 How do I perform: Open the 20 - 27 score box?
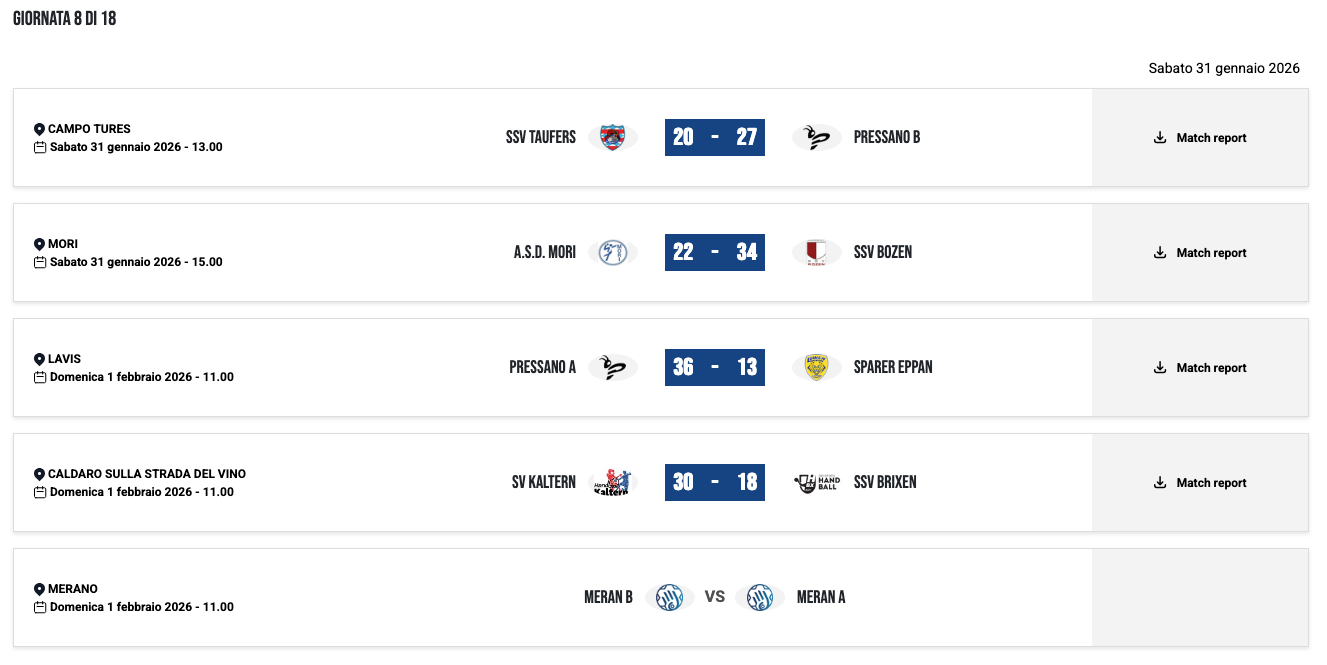coord(714,138)
